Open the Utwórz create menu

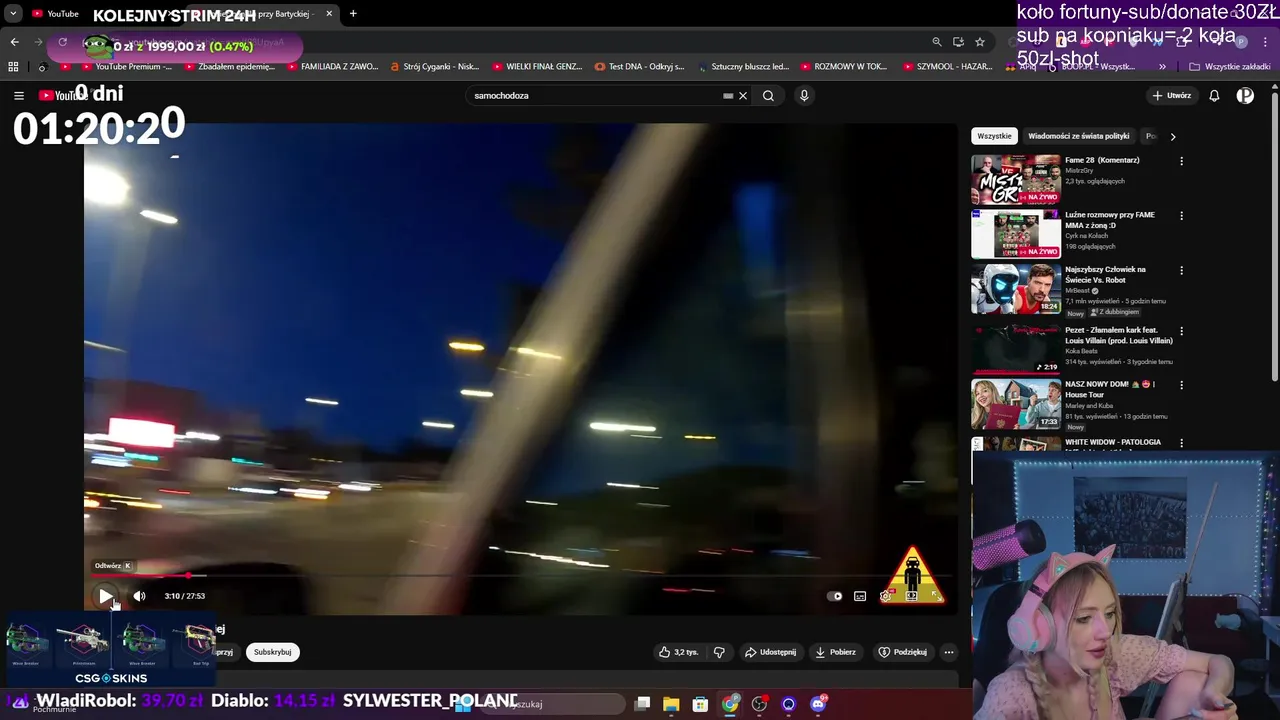[x=1172, y=96]
